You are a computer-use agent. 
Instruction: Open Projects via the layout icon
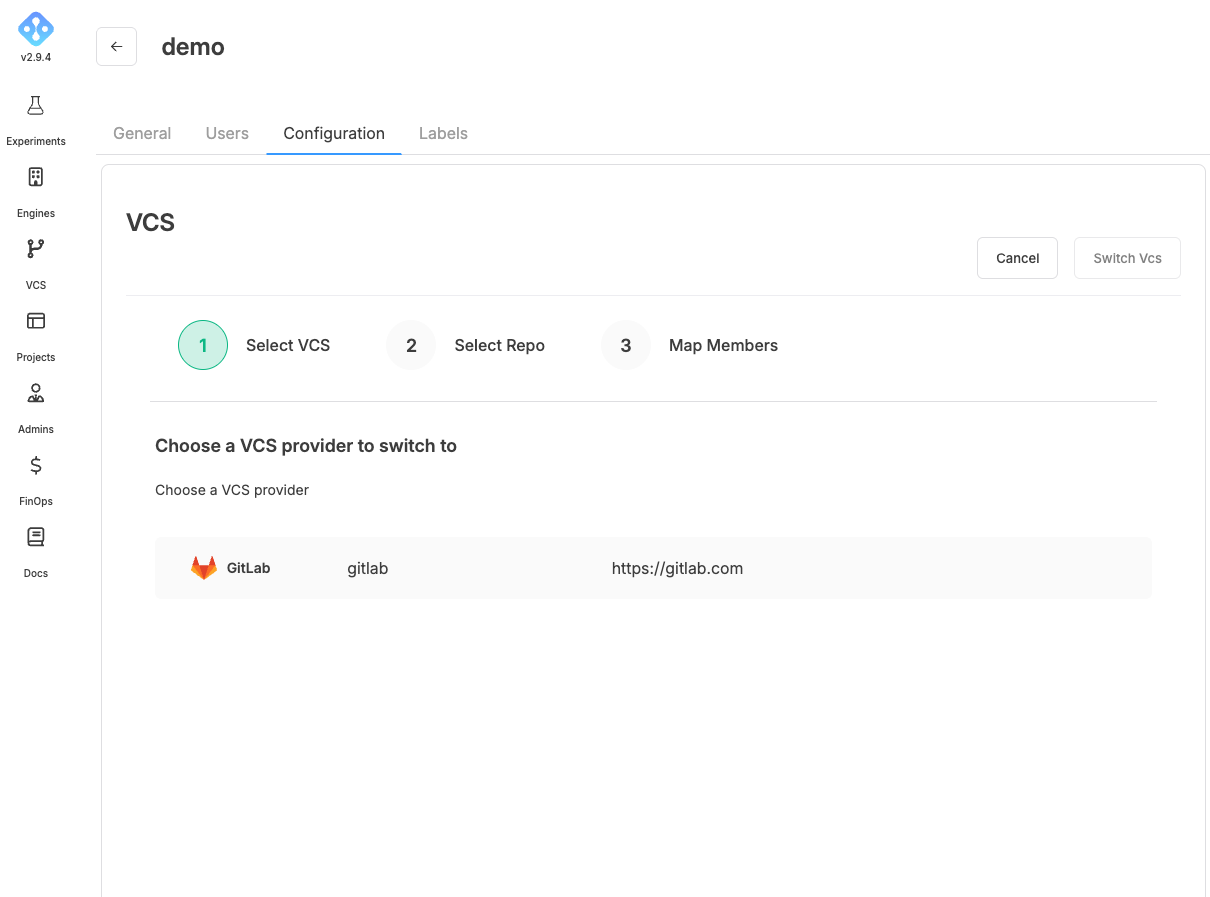36,321
